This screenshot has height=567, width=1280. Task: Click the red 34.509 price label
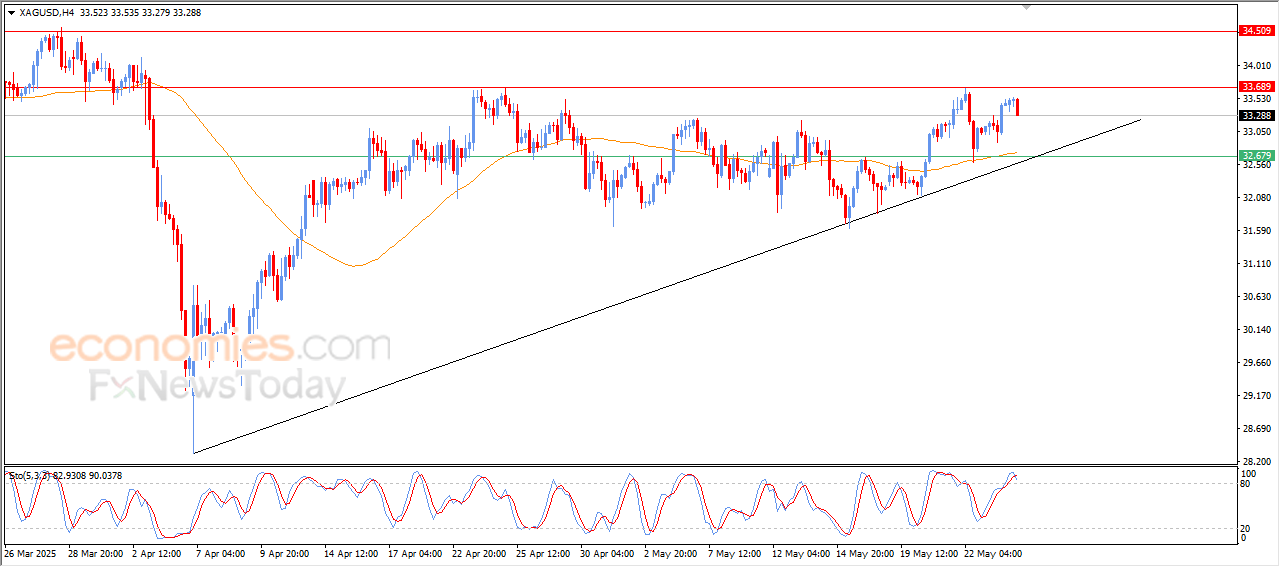pyautogui.click(x=1255, y=31)
